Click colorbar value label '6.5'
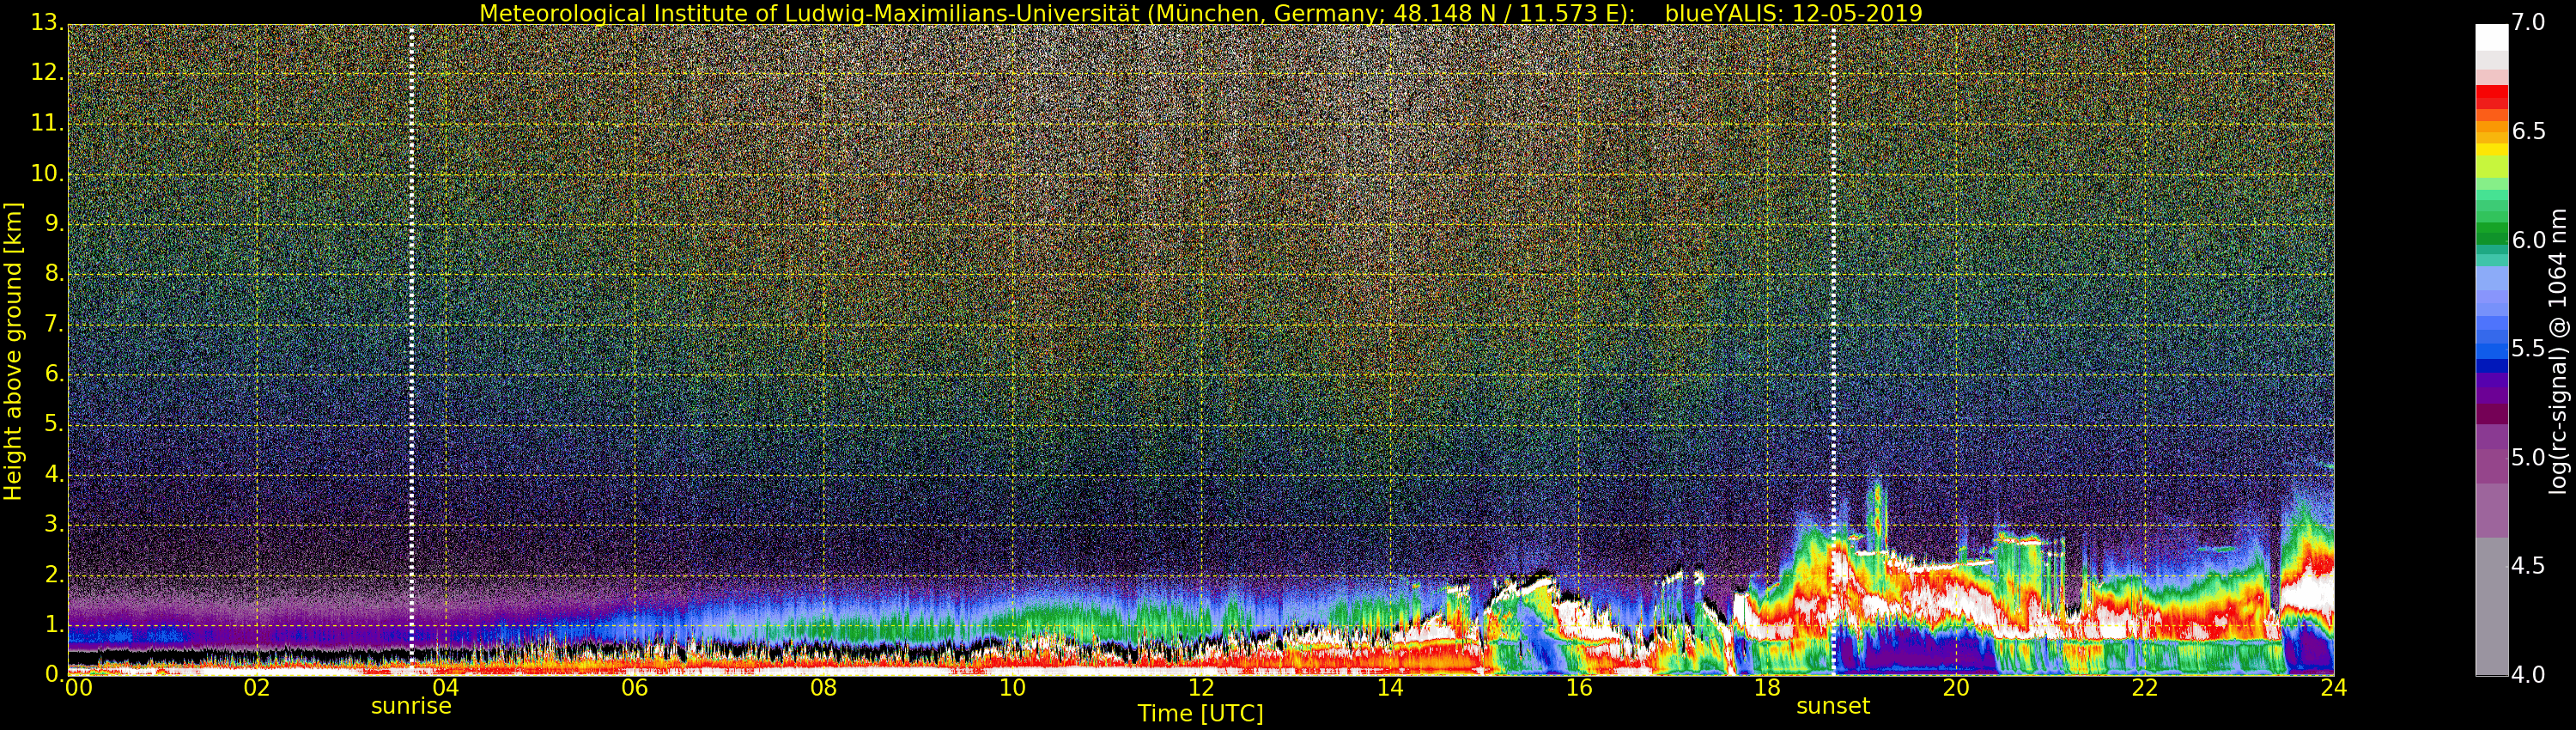Screen dimensions: 2576x730 (2528, 131)
